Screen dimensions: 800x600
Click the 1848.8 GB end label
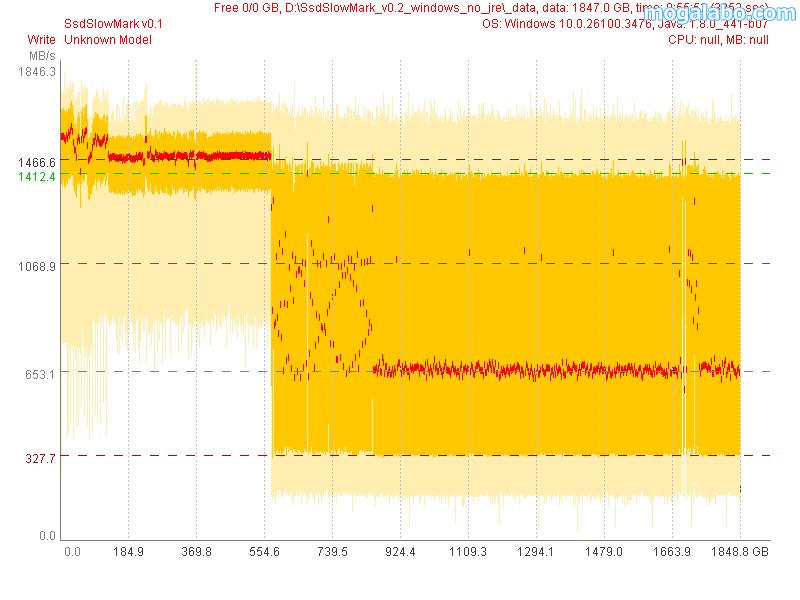pyautogui.click(x=742, y=551)
